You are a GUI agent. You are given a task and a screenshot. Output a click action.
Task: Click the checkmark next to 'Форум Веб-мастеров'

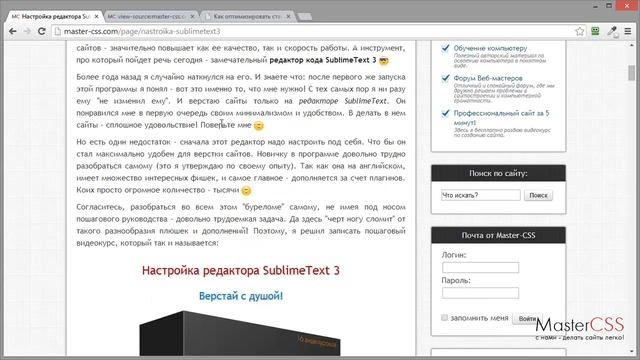pos(445,78)
